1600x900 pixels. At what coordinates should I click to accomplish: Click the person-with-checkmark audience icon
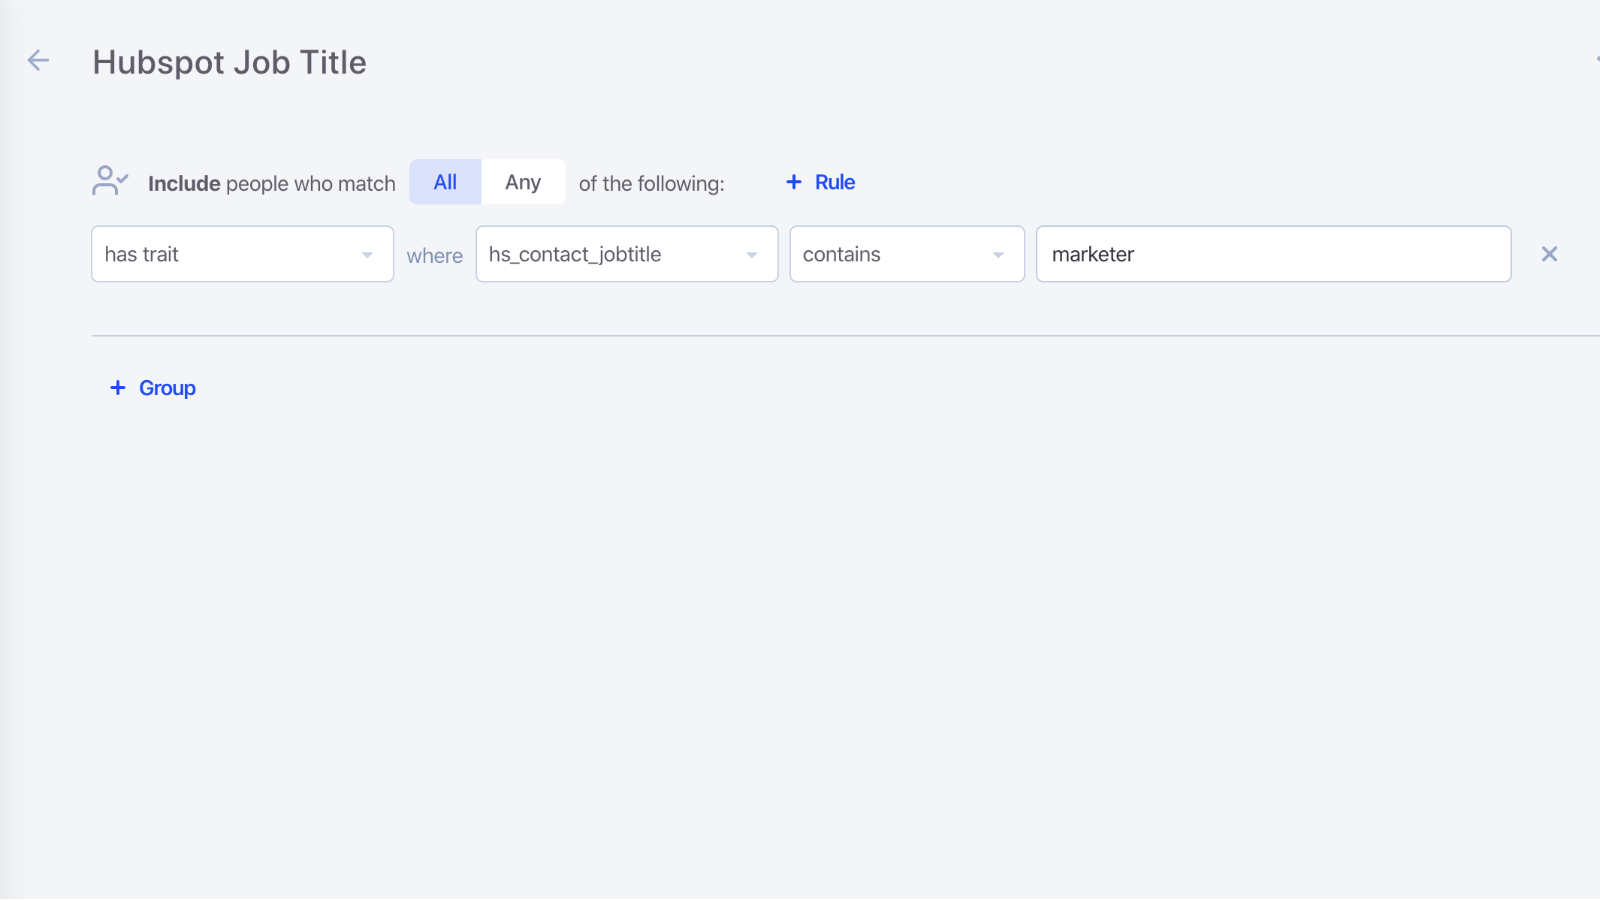point(109,181)
